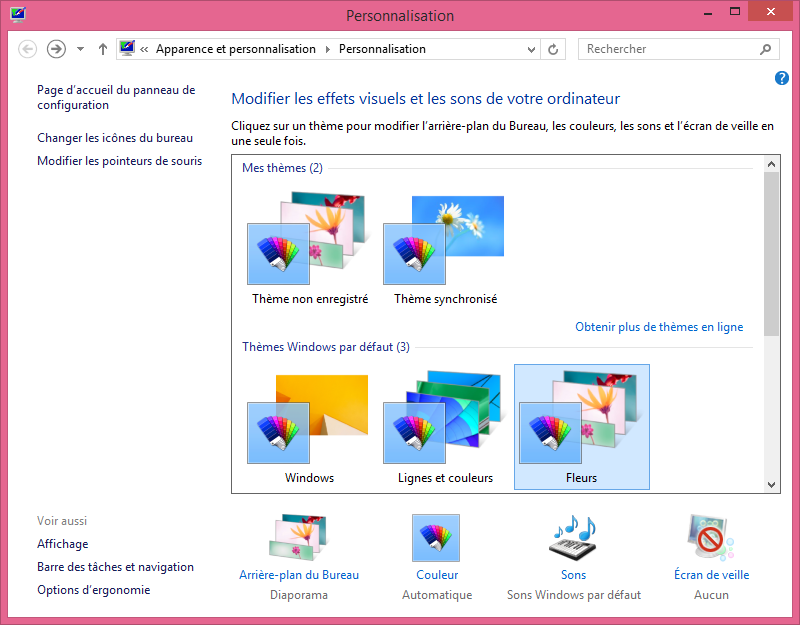The height and width of the screenshot is (625, 800).
Task: Click the Mes thèmes (2) group header
Action: pos(282,168)
